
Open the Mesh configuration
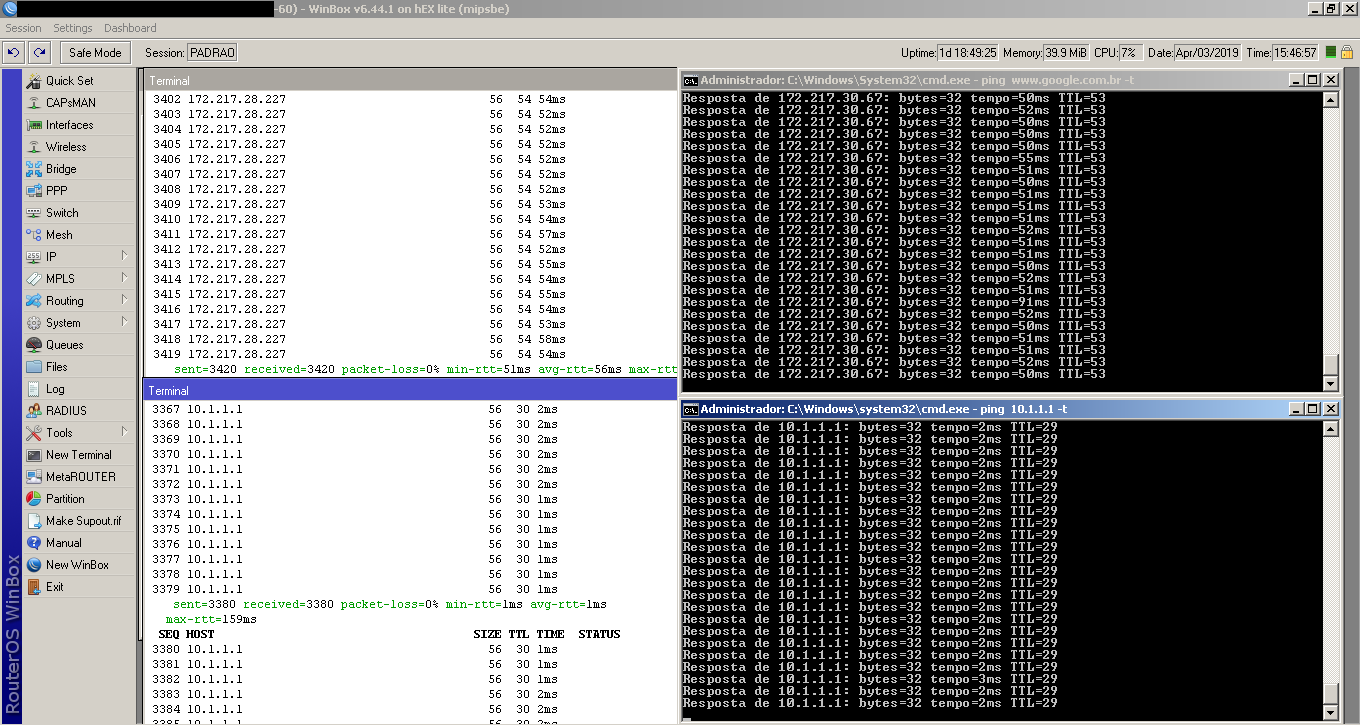(59, 235)
